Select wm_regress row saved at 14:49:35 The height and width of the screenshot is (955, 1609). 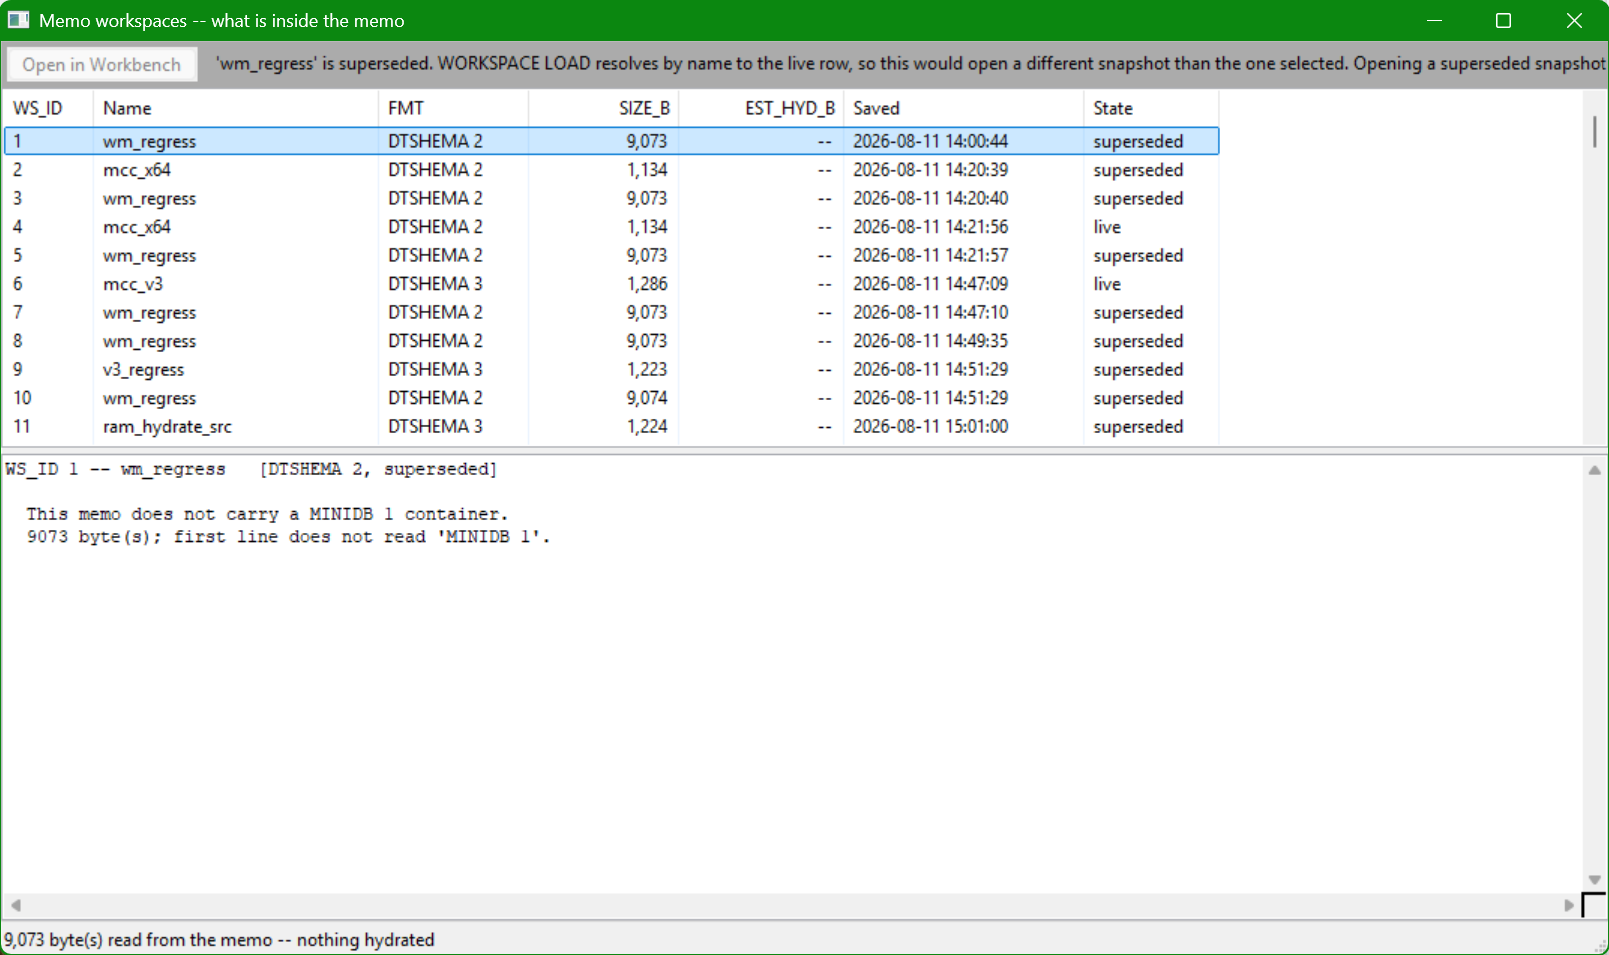coord(611,341)
